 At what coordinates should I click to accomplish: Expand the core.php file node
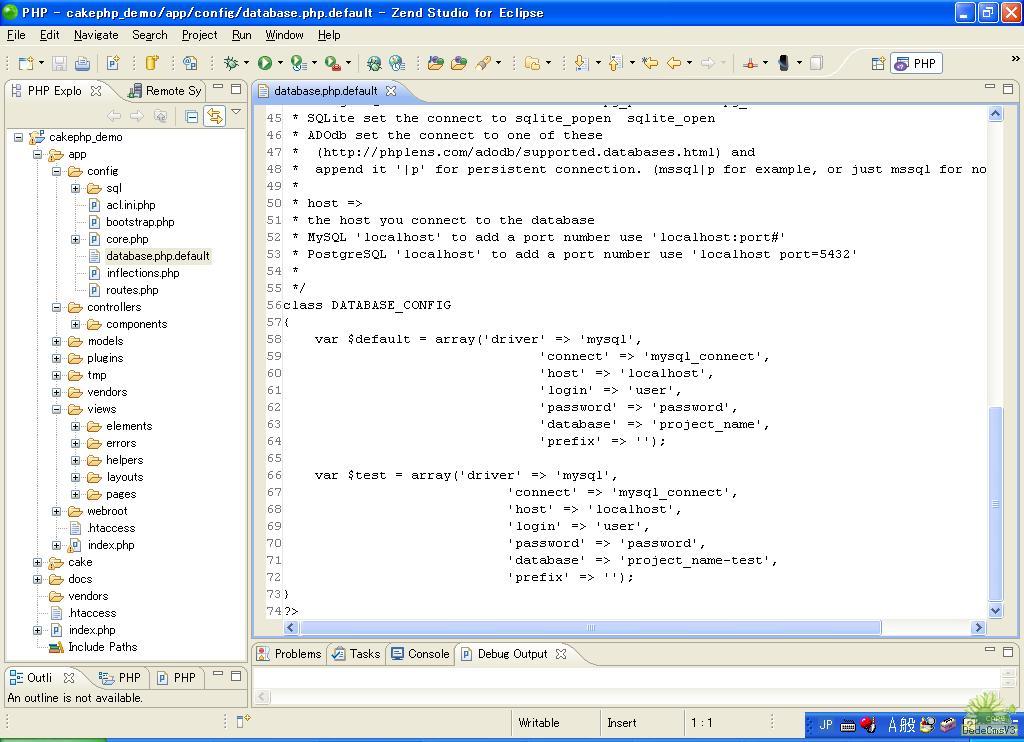click(x=76, y=239)
